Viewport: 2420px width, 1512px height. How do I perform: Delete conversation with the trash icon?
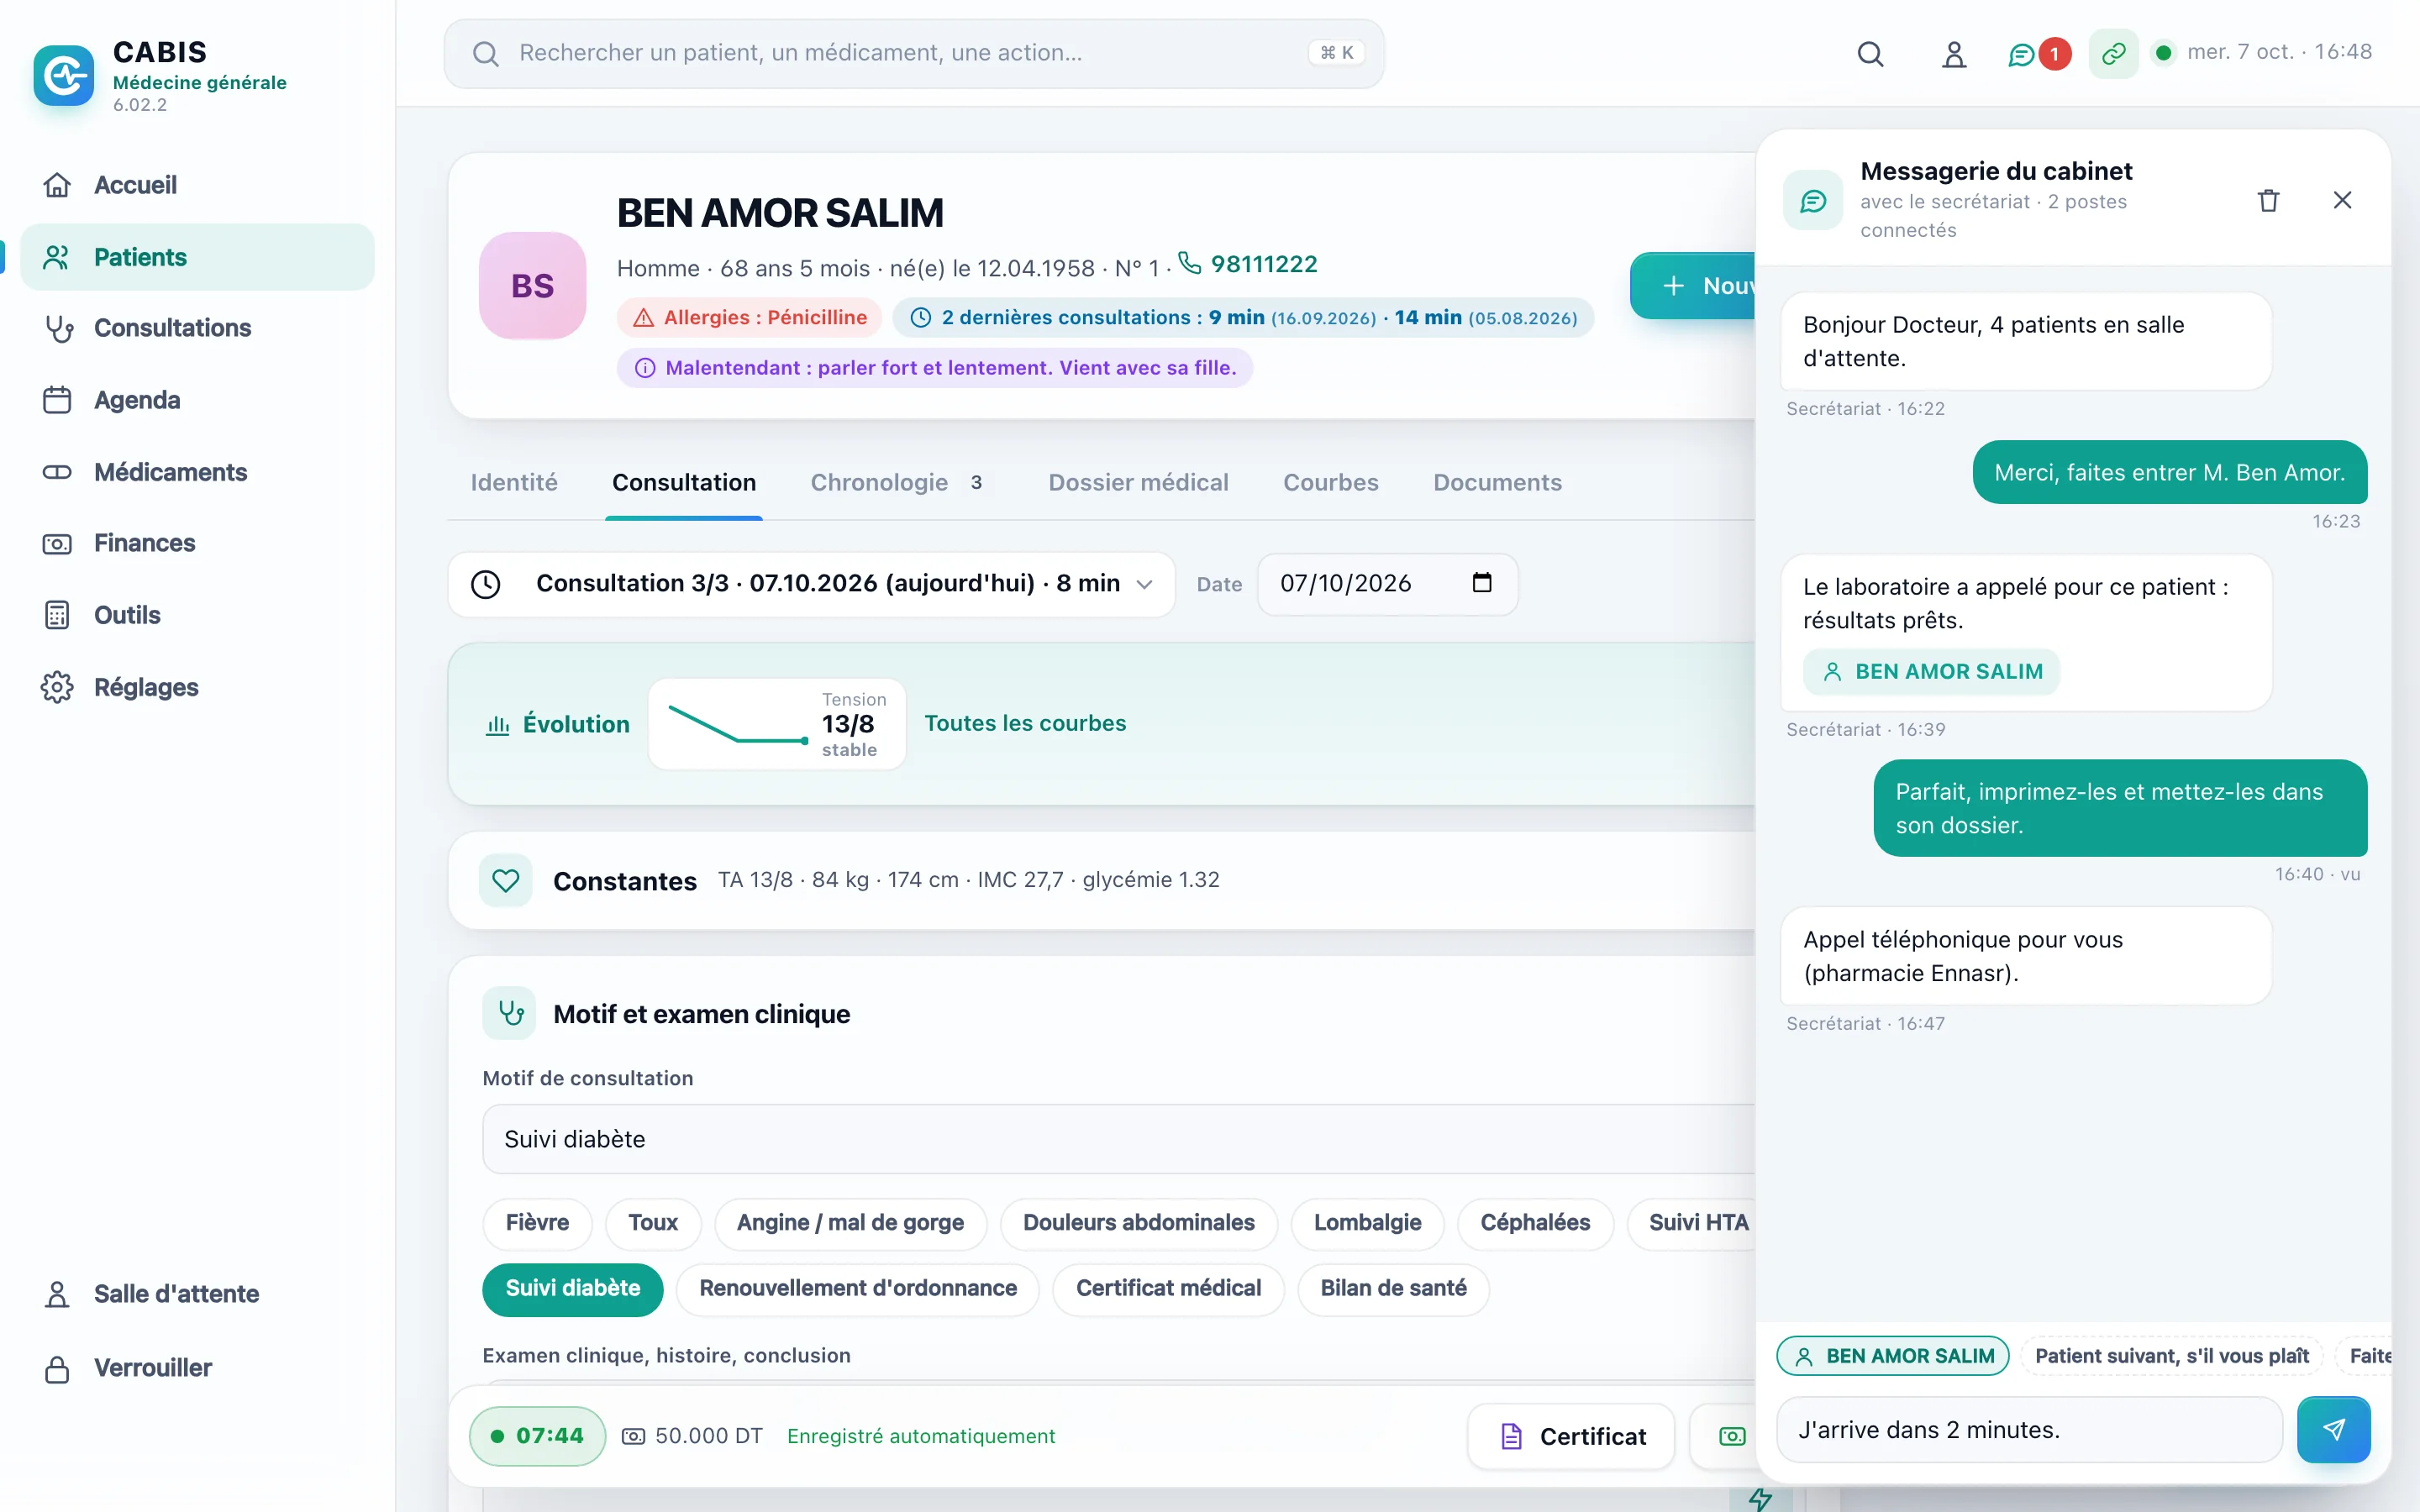pyautogui.click(x=2268, y=200)
